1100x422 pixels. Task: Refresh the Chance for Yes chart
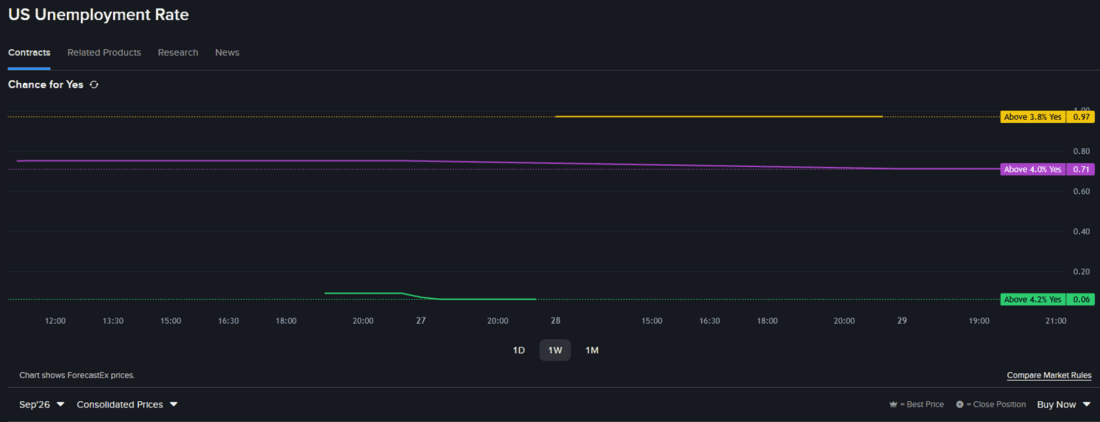tap(94, 85)
